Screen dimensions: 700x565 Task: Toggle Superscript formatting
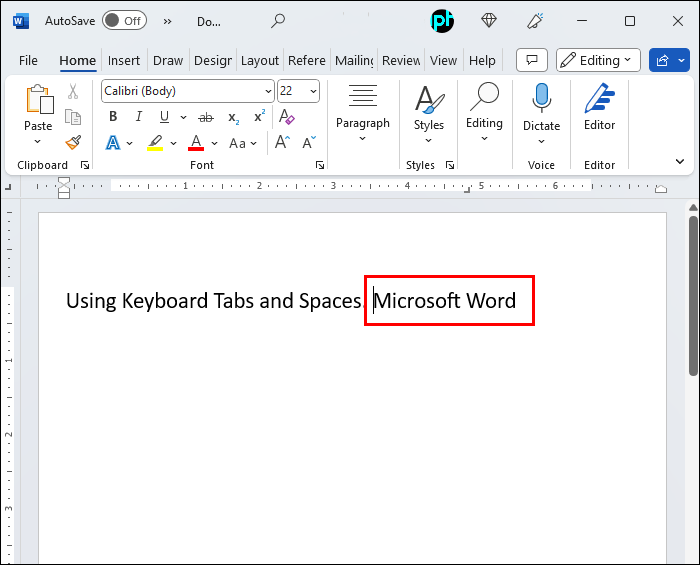click(259, 116)
